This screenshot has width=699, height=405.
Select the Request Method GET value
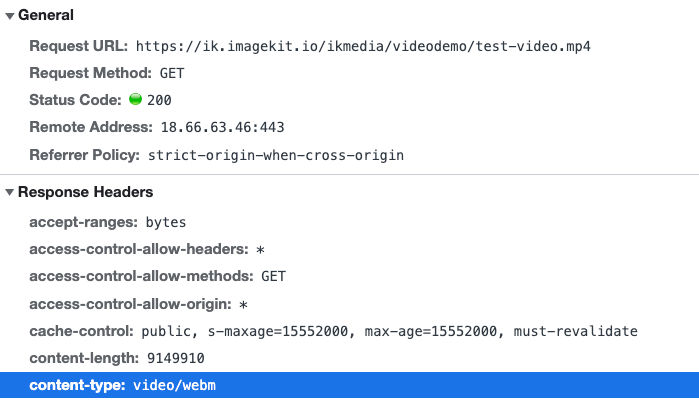172,73
